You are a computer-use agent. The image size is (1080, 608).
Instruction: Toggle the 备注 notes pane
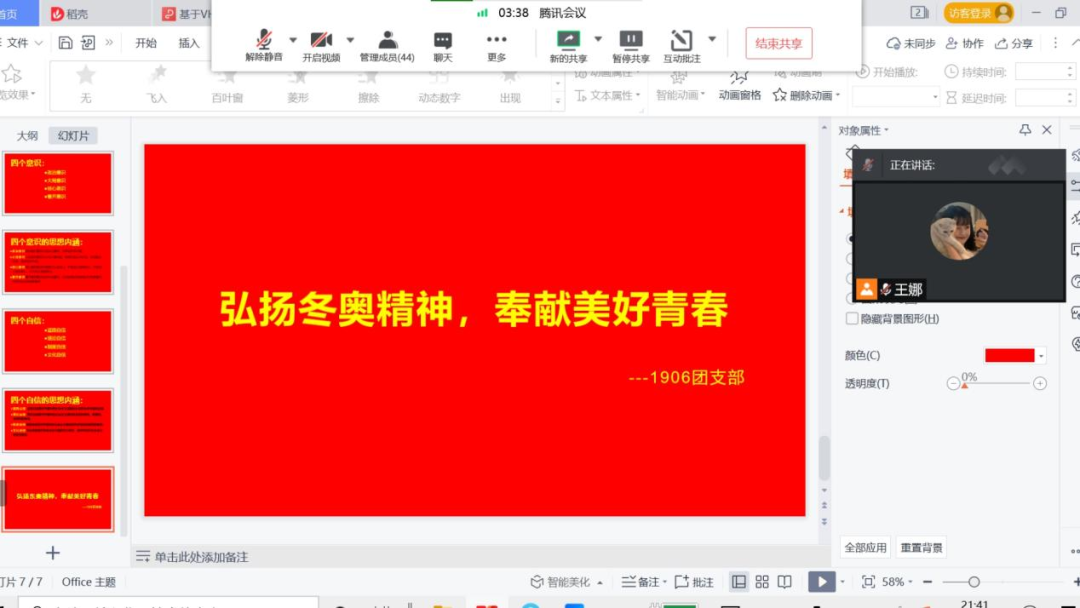[641, 582]
